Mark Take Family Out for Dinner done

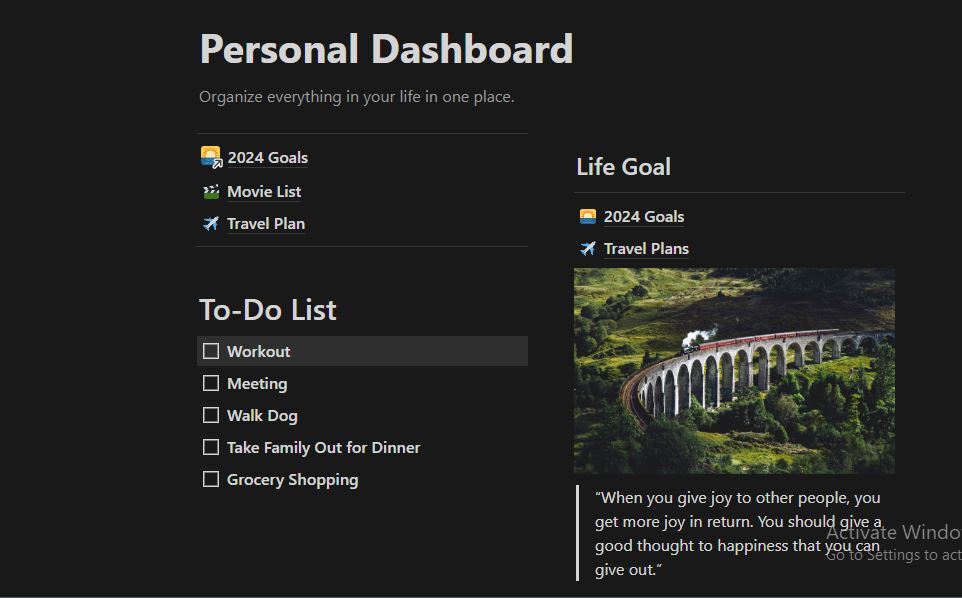211,447
